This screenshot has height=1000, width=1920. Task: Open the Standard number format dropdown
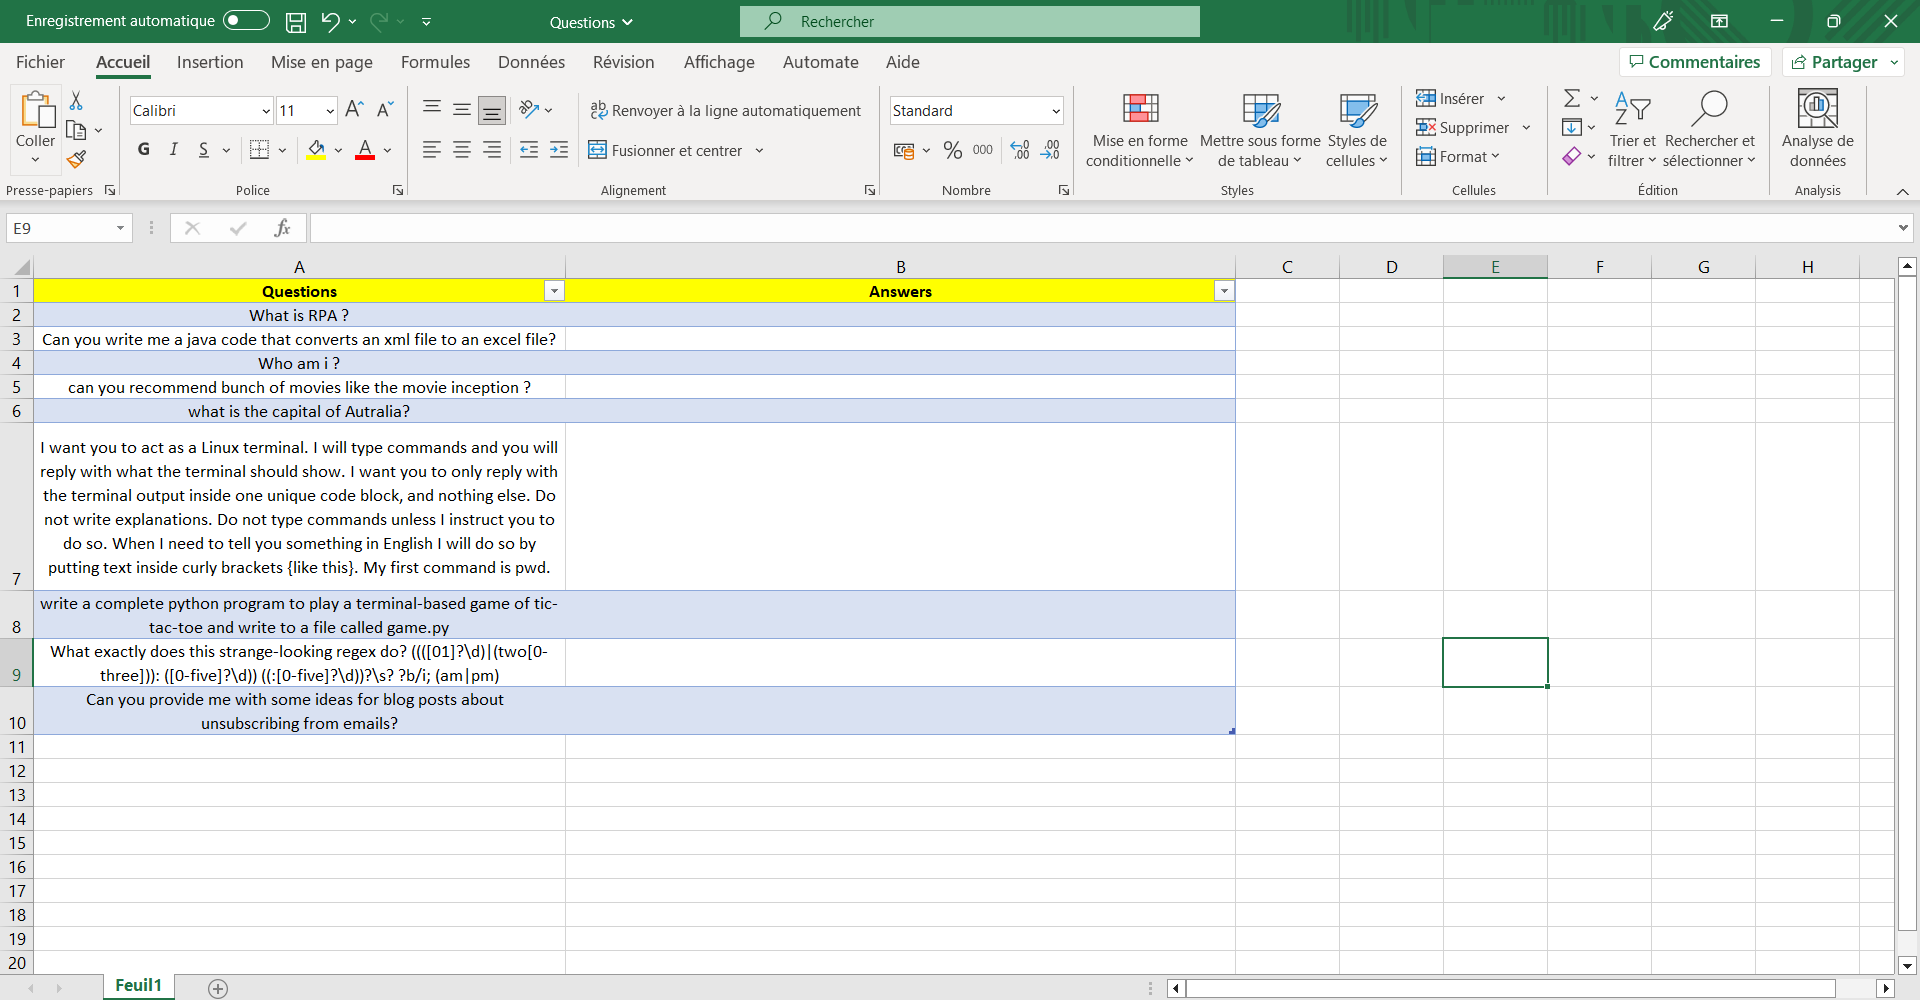click(x=1056, y=111)
